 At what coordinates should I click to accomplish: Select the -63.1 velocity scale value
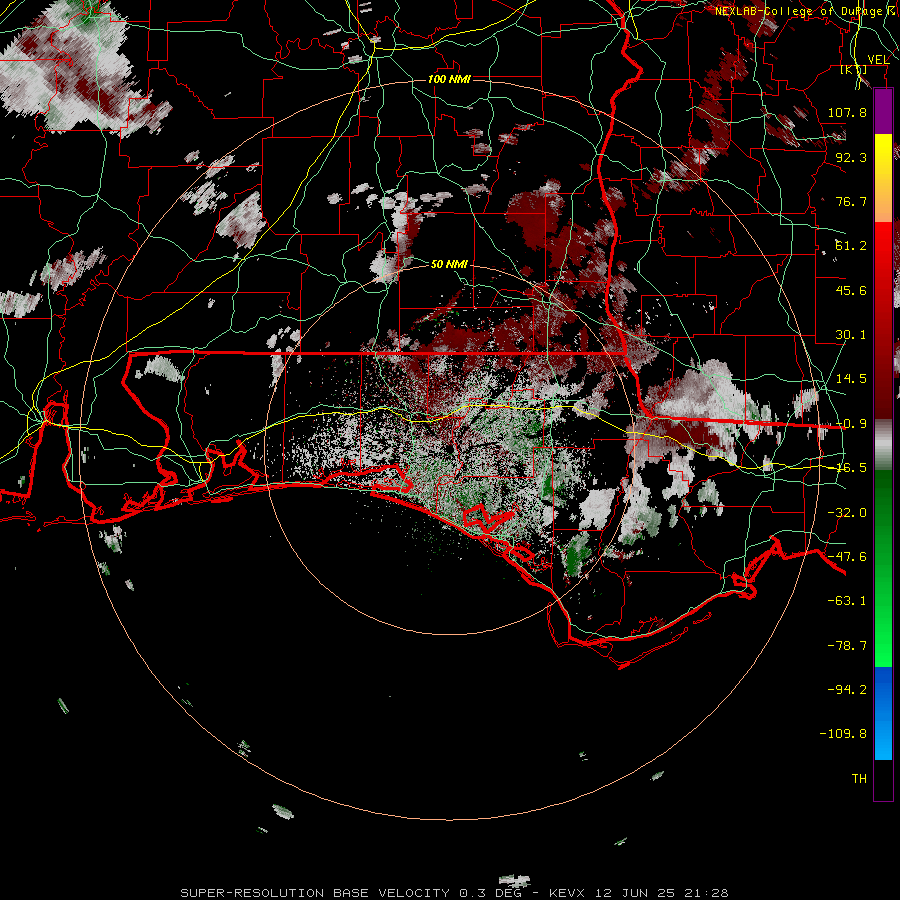[x=847, y=601]
